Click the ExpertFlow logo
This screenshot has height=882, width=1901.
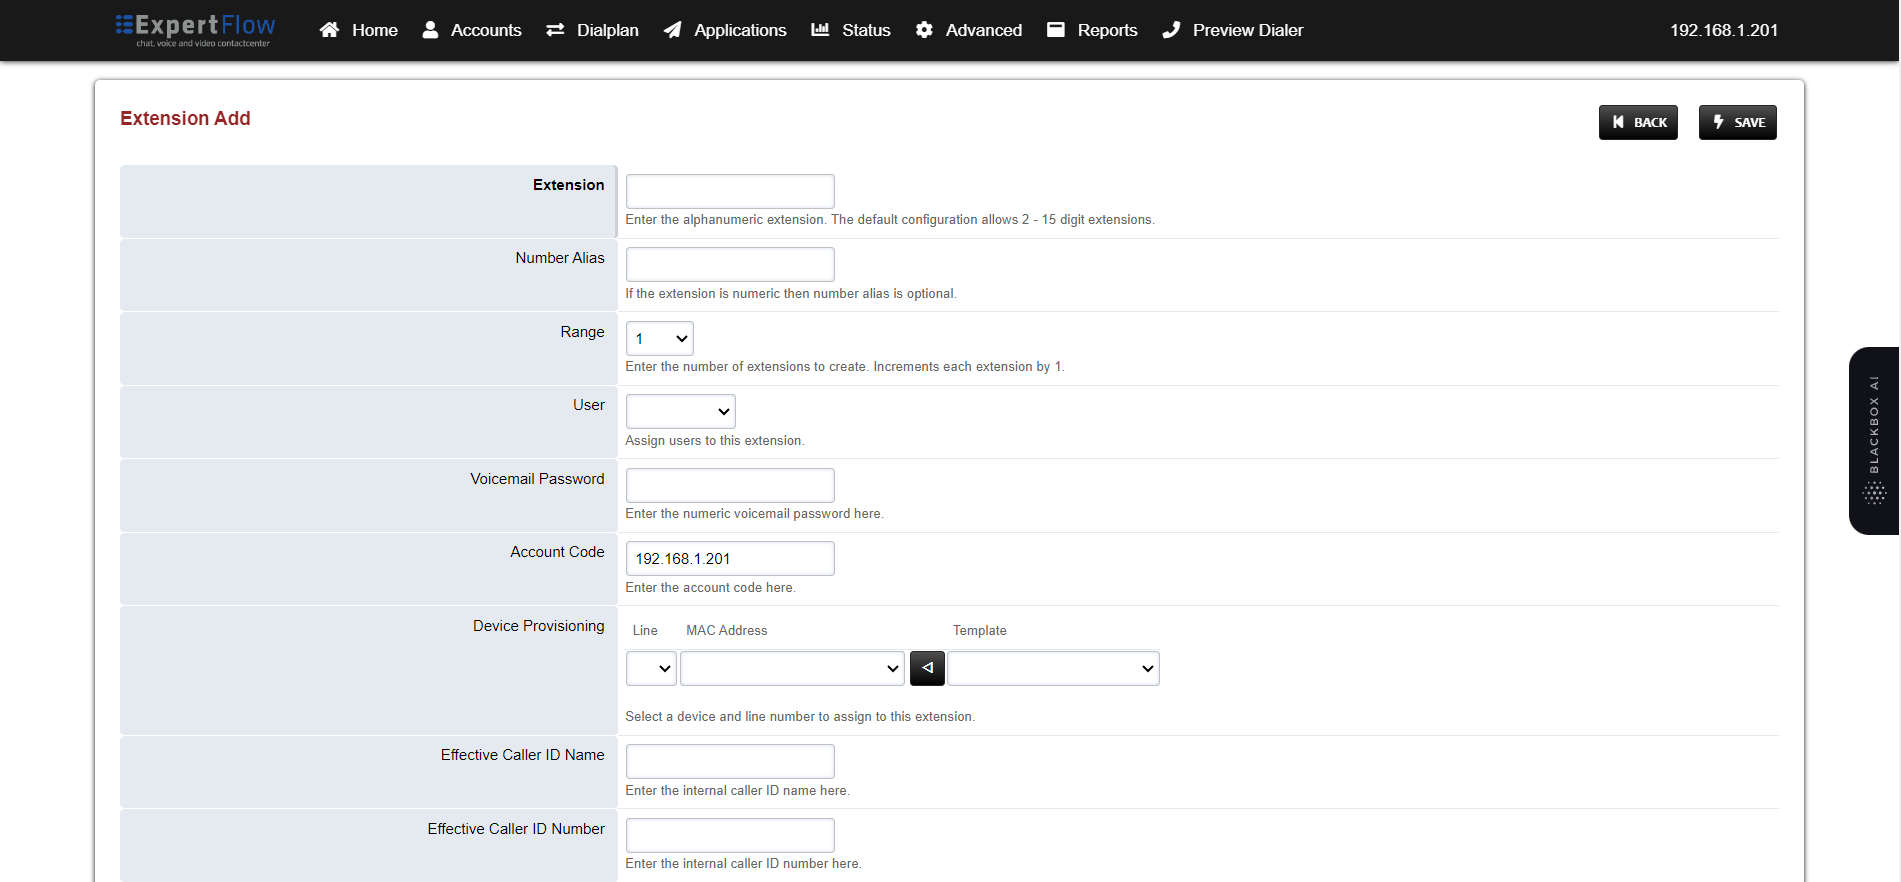click(196, 29)
